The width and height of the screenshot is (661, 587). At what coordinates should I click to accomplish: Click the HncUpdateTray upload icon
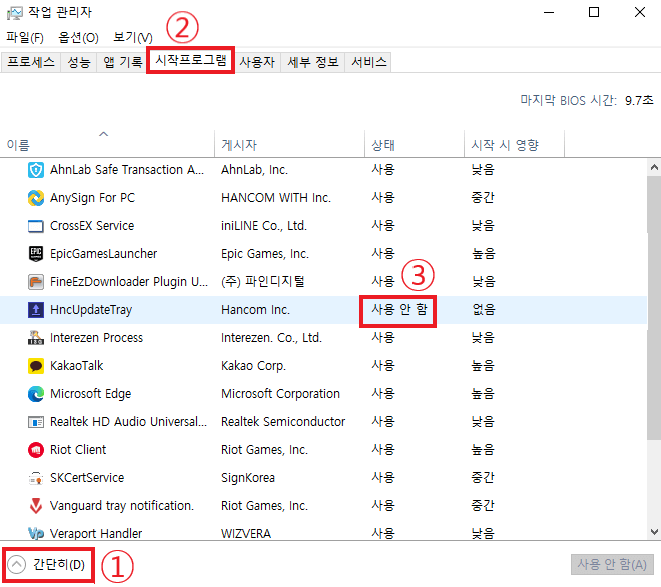(x=36, y=310)
